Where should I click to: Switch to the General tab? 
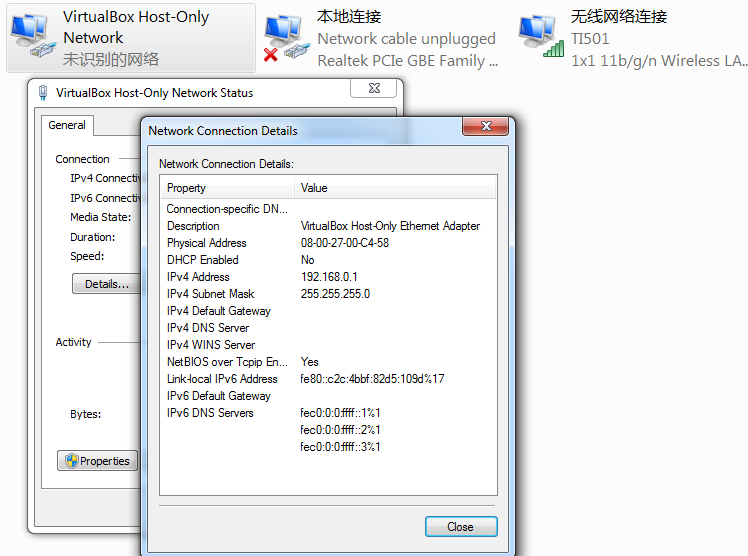point(67,125)
